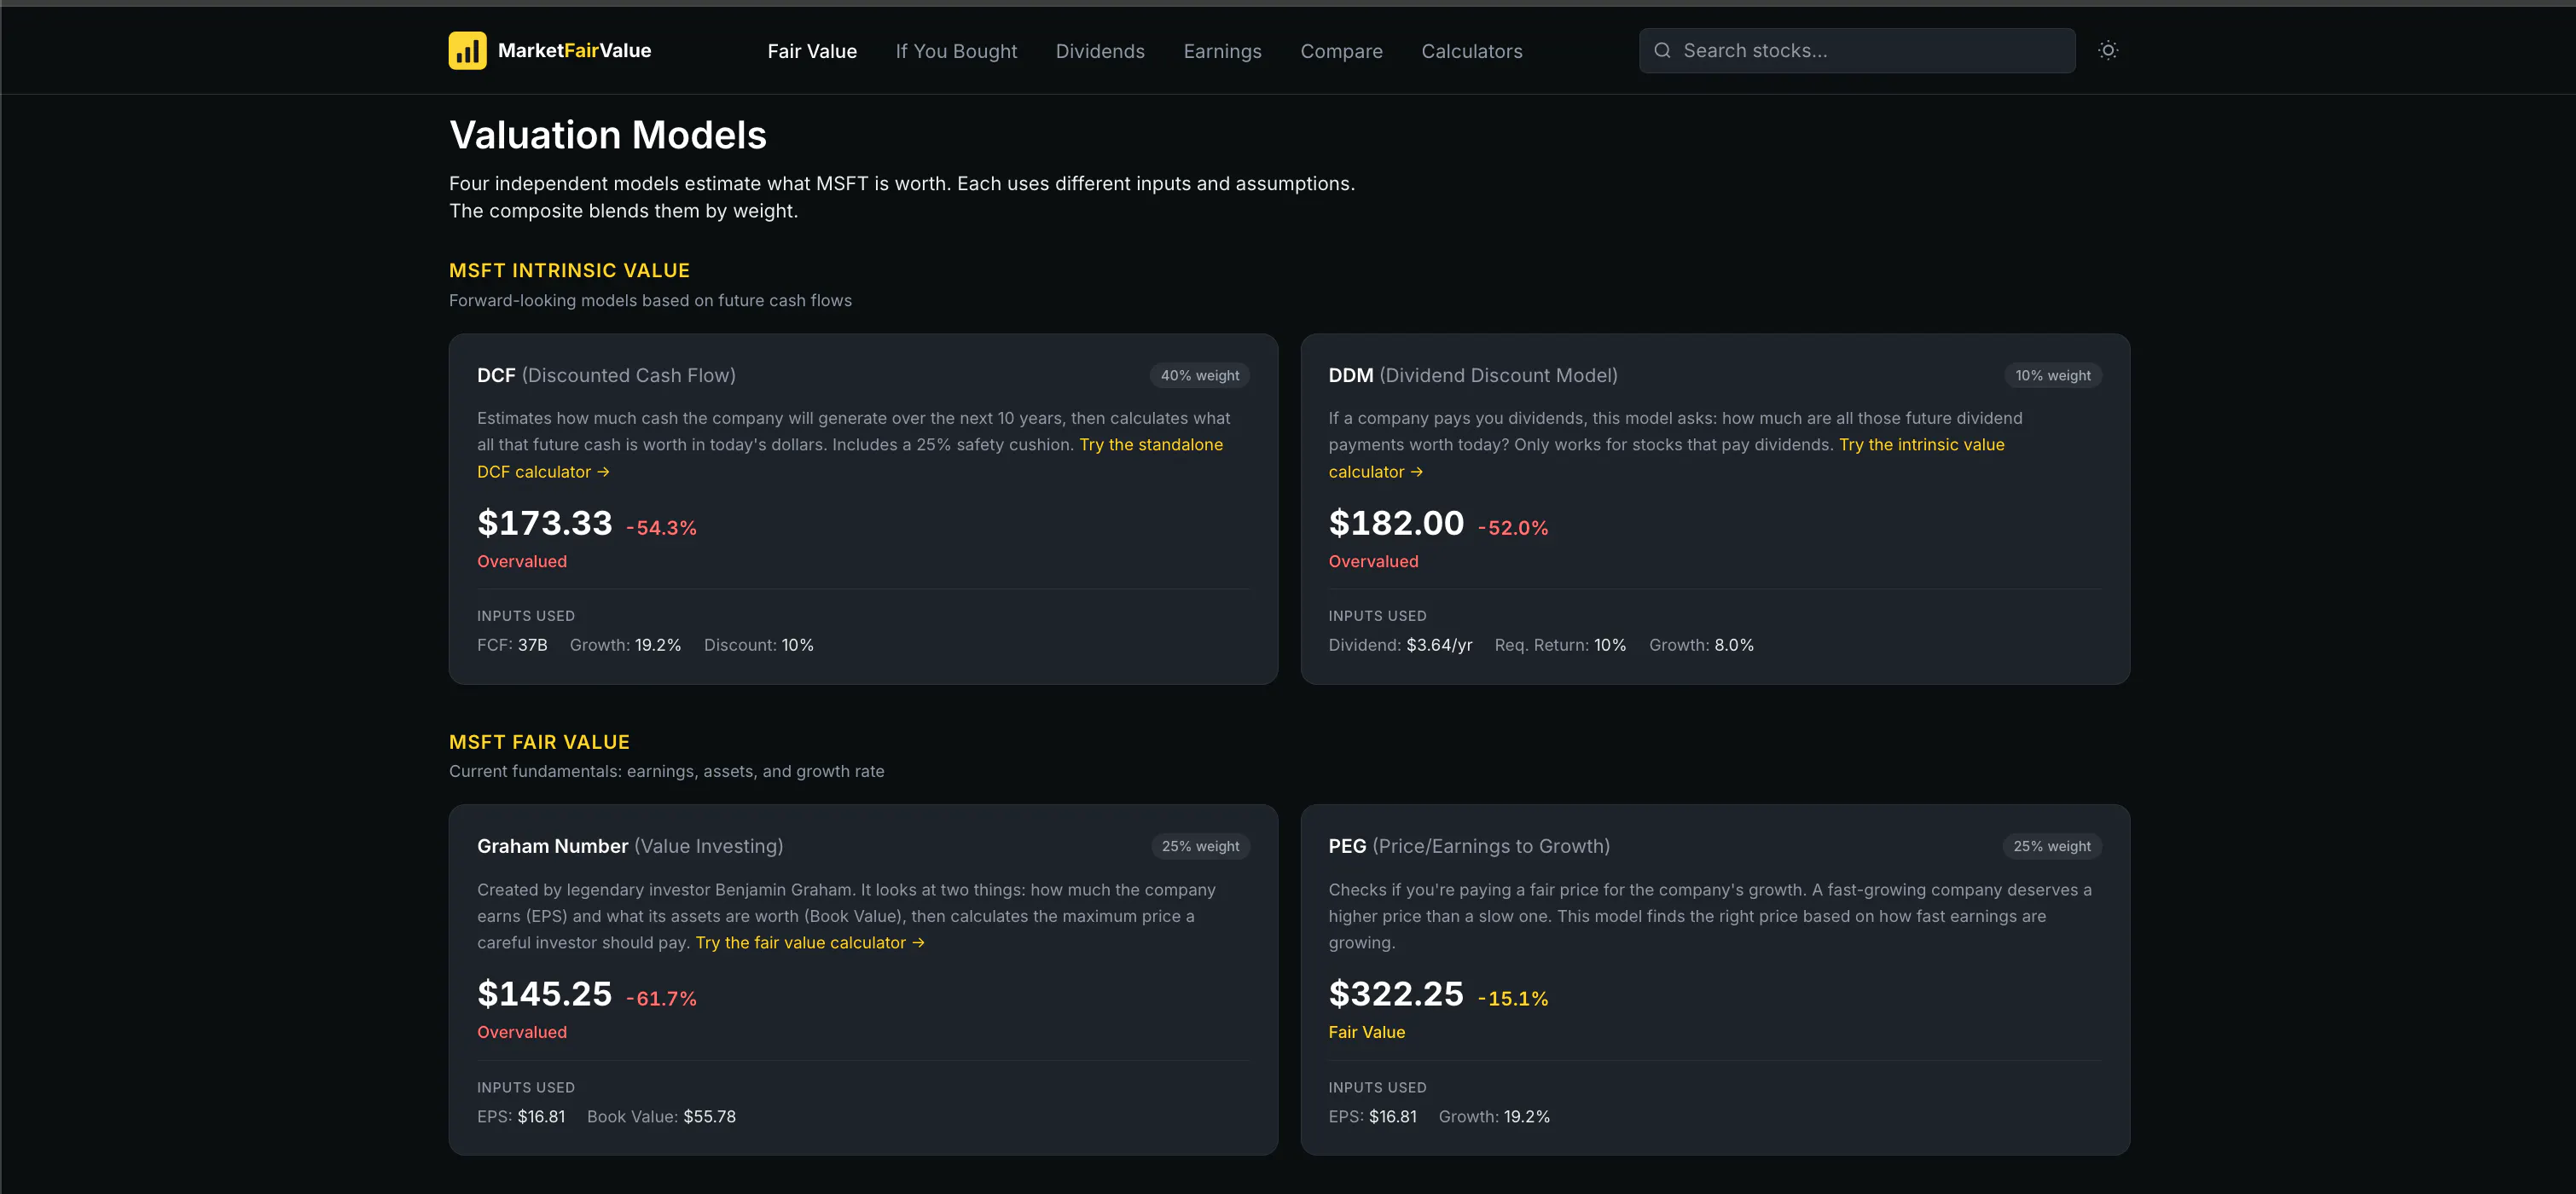Click the Growth: 19.2% on DCF card
Screen dimensions: 2576x1194
click(625, 645)
